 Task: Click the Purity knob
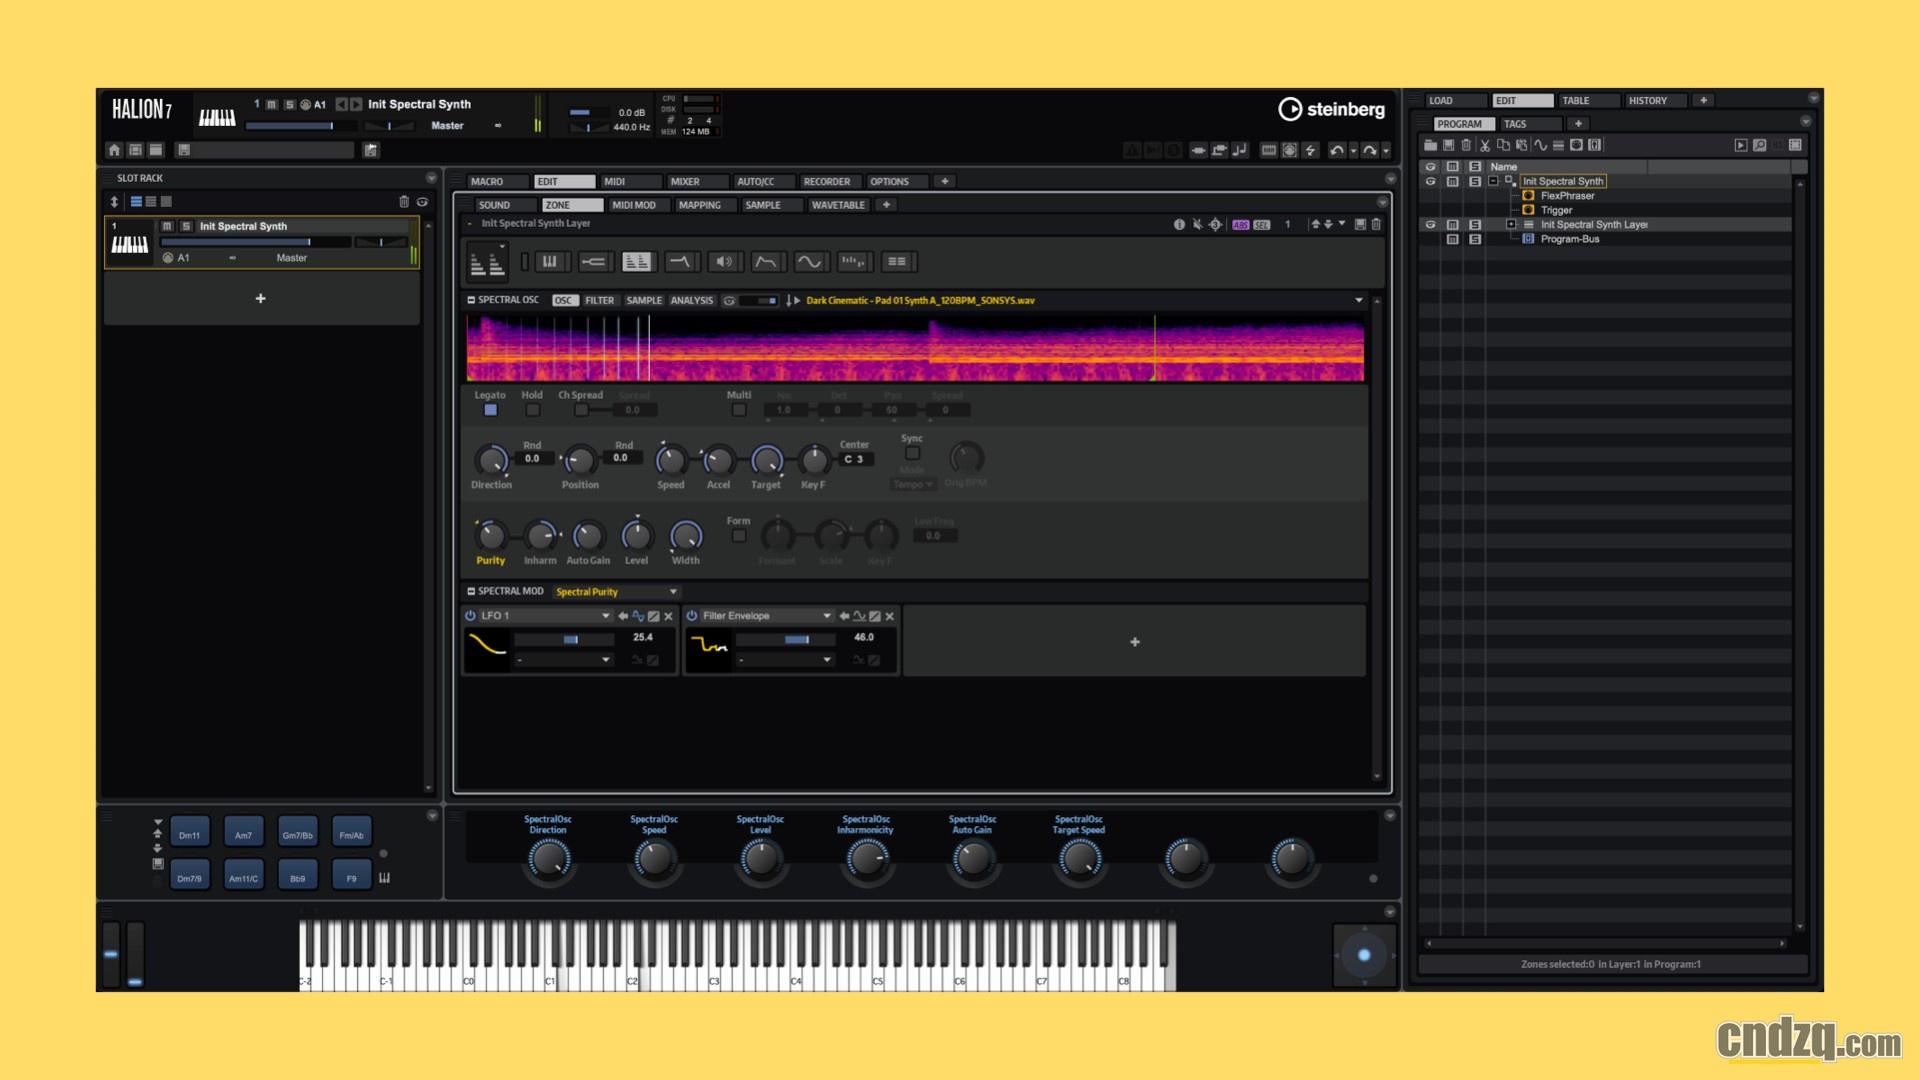[490, 536]
